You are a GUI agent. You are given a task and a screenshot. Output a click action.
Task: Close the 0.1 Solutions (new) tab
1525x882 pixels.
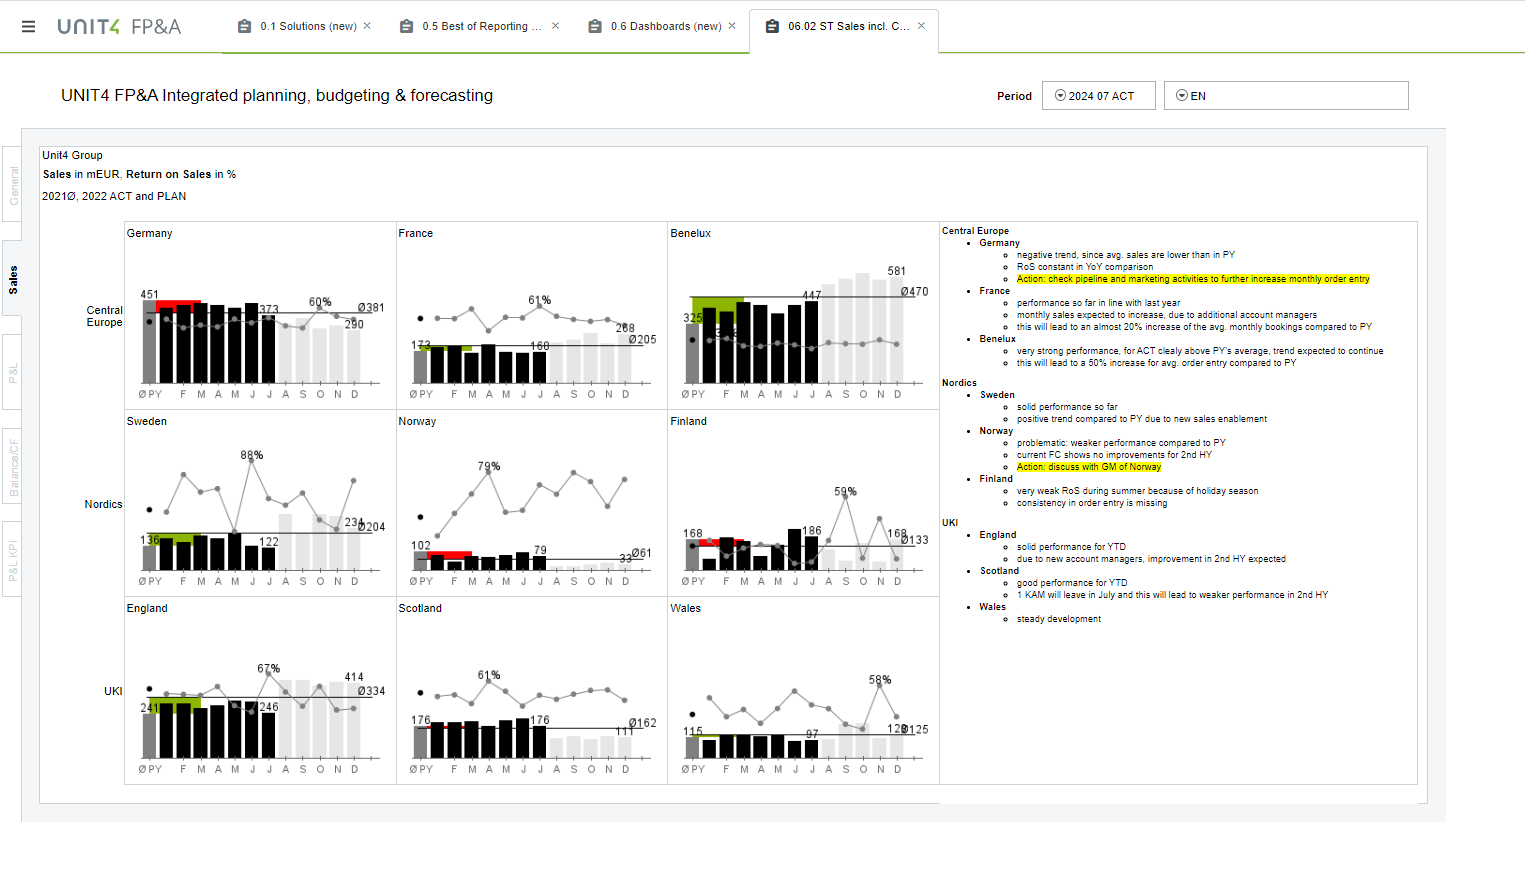[367, 26]
